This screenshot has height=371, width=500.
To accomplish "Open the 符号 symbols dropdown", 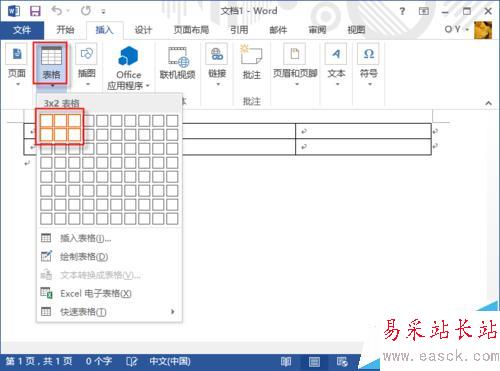I will 368,65.
